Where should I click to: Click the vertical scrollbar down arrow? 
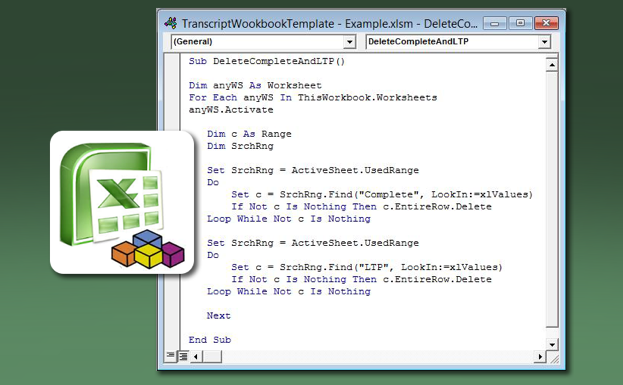(551, 344)
